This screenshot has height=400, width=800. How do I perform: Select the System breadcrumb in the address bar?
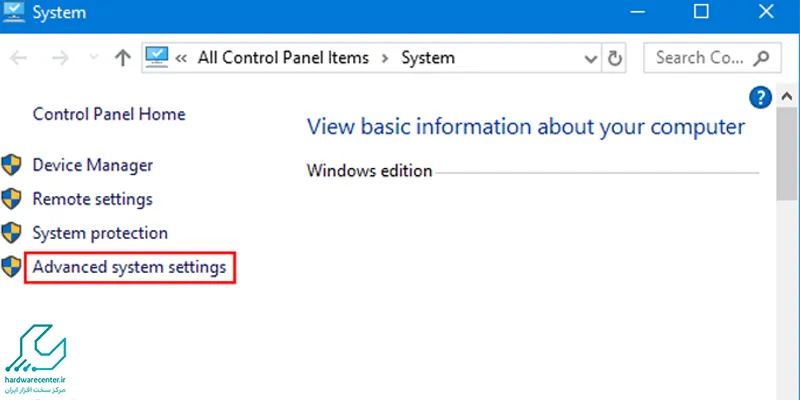(428, 58)
